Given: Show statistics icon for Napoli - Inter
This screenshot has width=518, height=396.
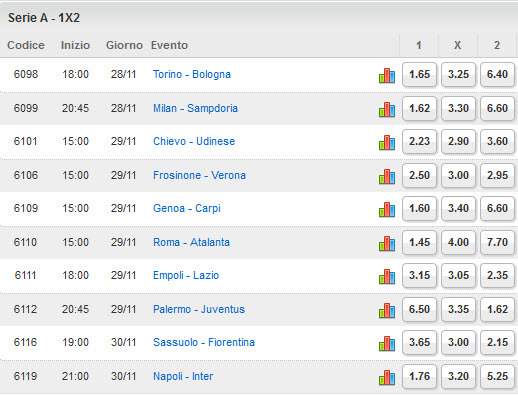Looking at the screenshot, I should point(387,377).
